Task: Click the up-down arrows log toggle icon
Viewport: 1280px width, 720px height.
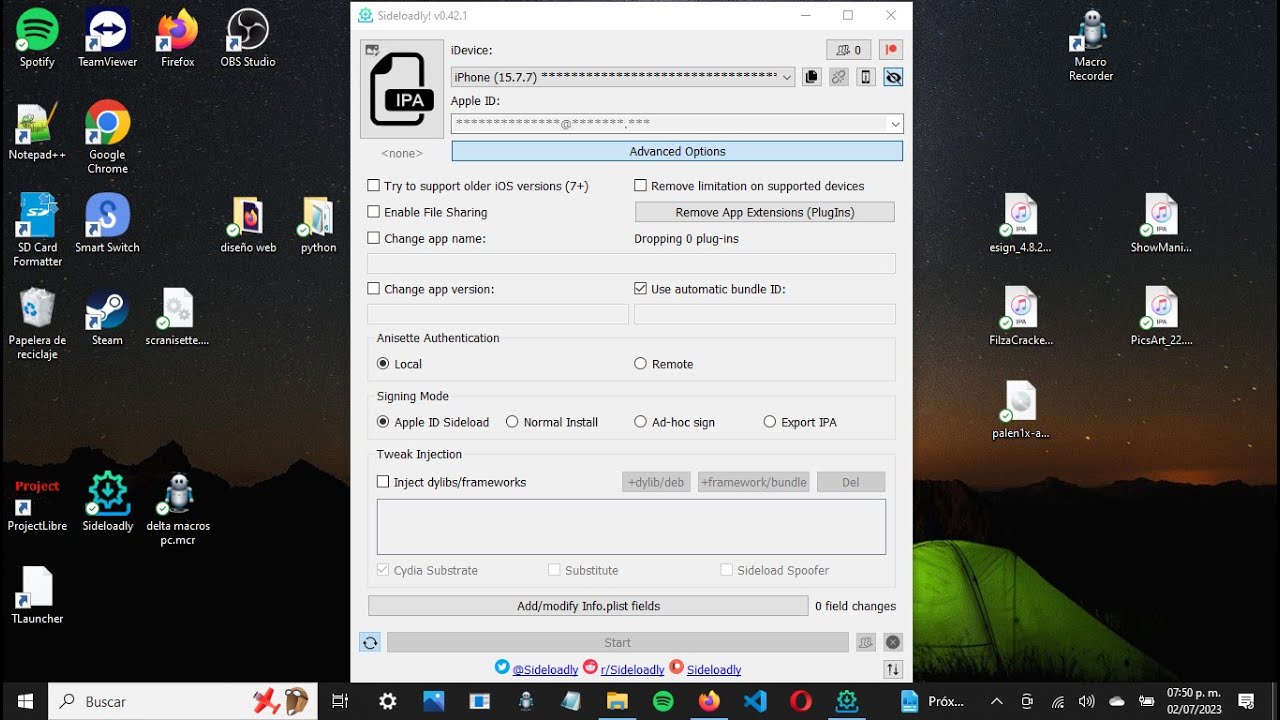Action: [893, 669]
